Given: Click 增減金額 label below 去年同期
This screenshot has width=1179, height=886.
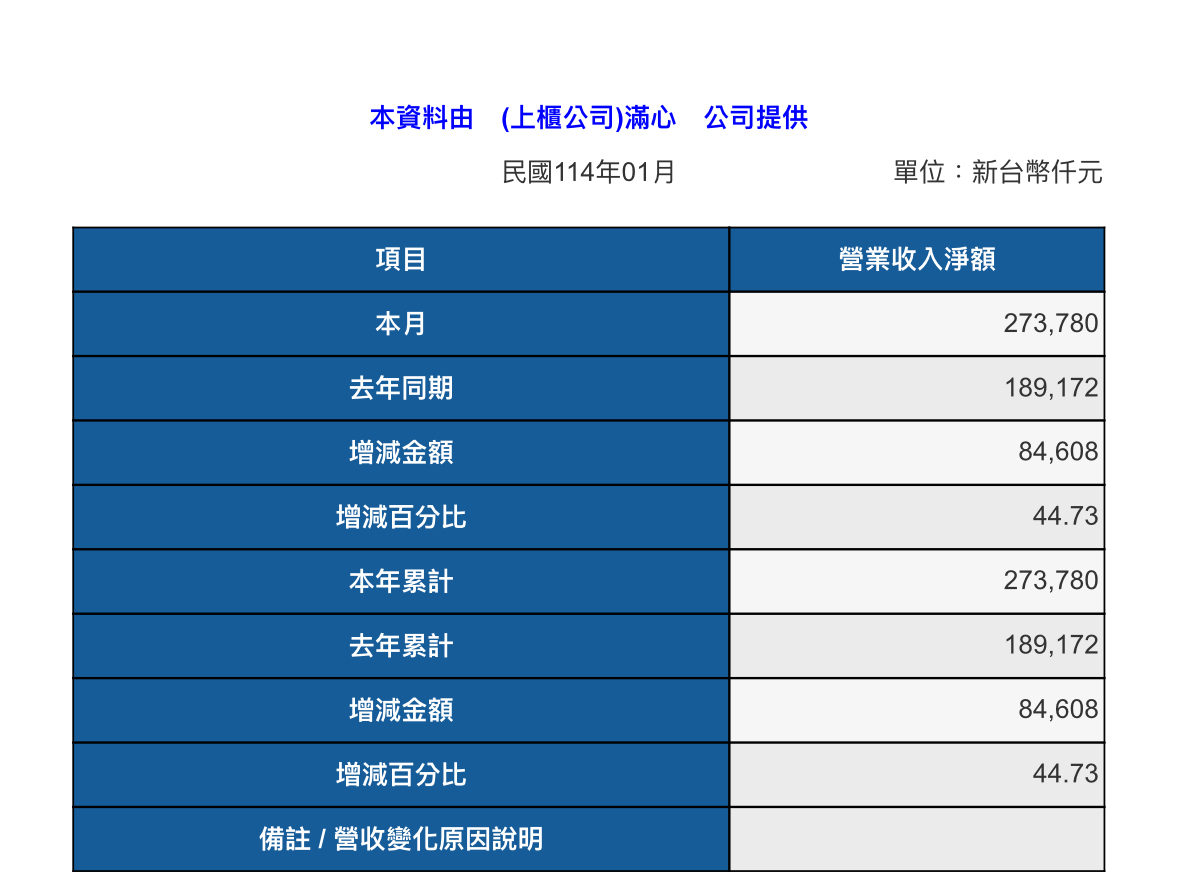Looking at the screenshot, I should pos(401,453).
